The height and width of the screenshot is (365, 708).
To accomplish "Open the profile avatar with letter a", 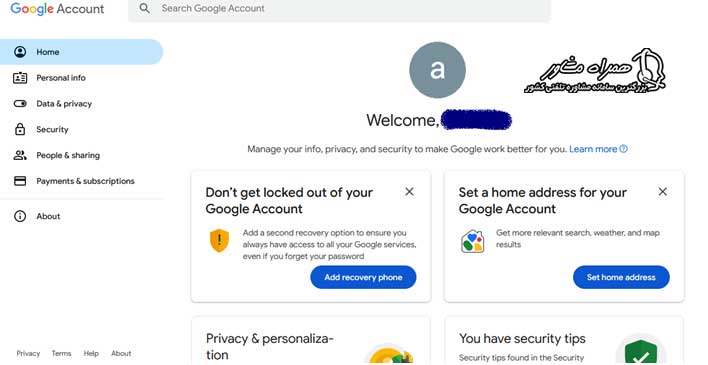I will (437, 70).
